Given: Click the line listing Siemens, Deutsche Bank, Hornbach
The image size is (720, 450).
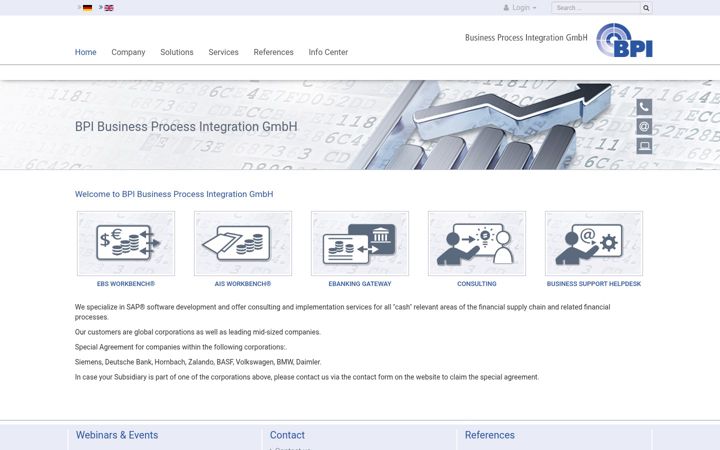Looking at the screenshot, I should [198, 362].
